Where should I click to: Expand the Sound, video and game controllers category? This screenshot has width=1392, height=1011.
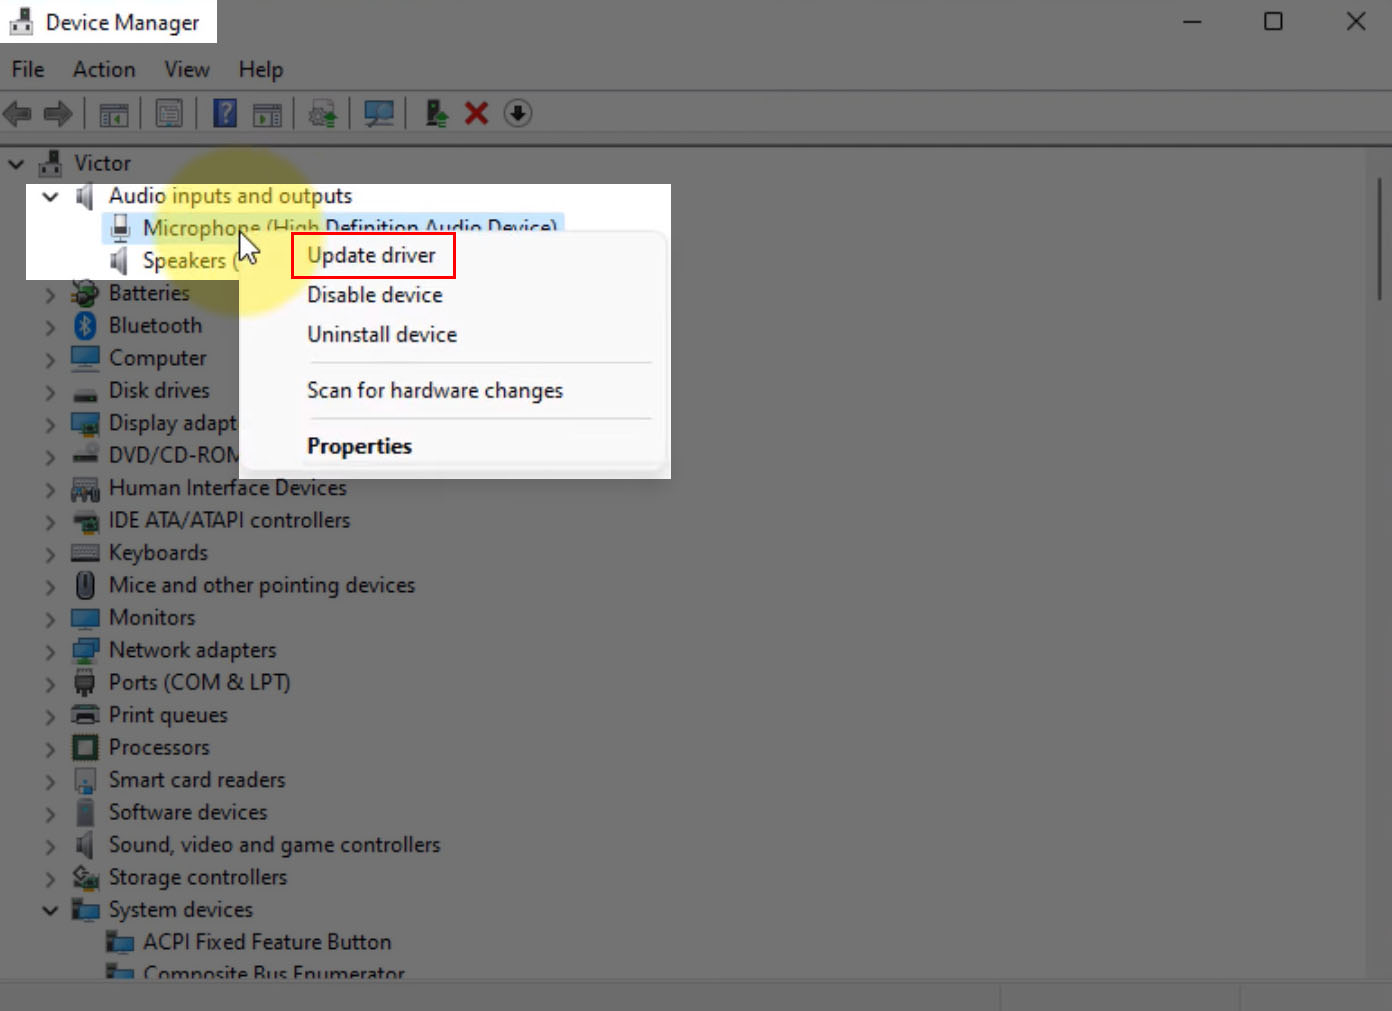tap(49, 845)
